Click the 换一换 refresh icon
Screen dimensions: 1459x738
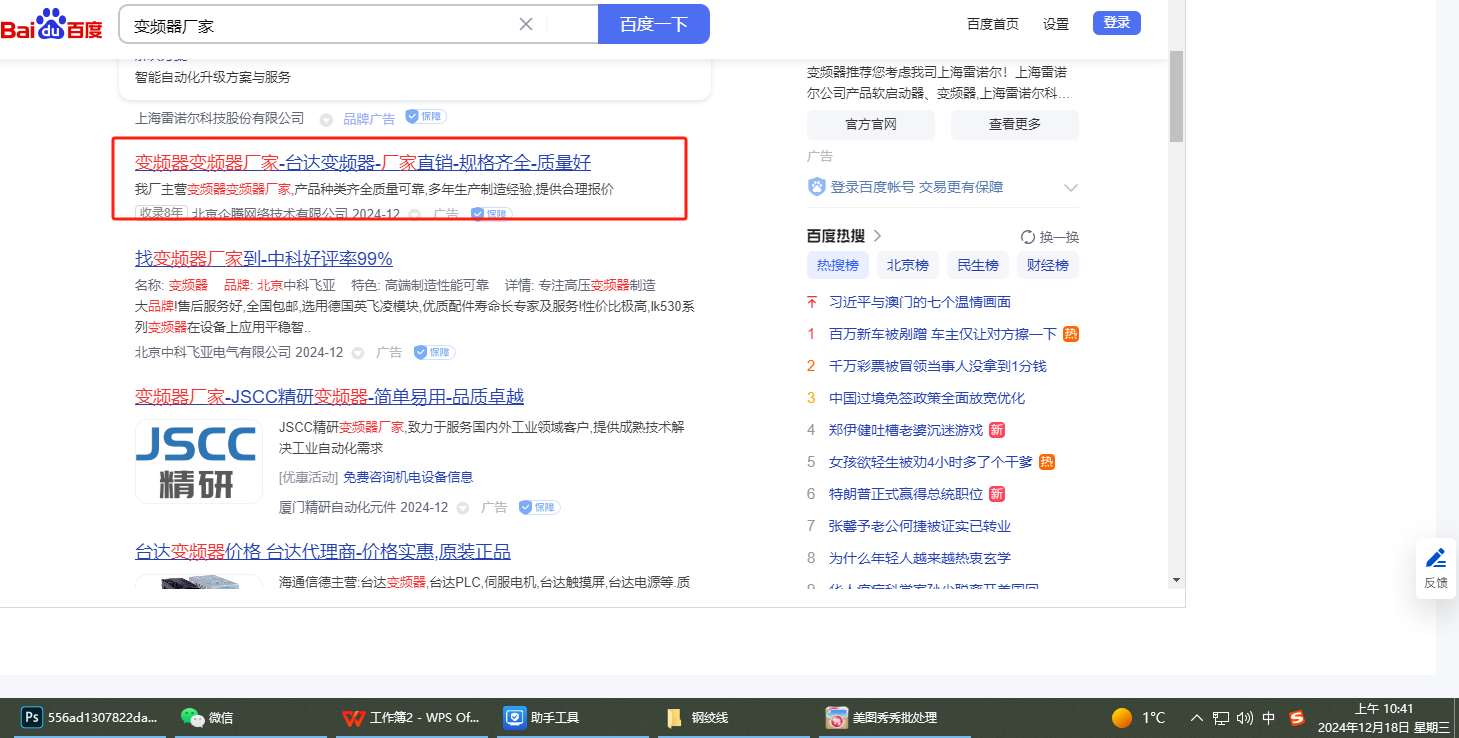tap(1027, 237)
